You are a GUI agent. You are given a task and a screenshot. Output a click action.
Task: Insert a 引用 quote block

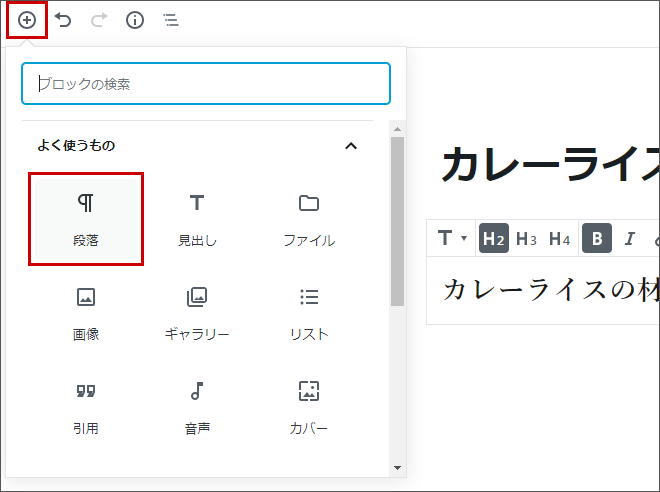86,407
